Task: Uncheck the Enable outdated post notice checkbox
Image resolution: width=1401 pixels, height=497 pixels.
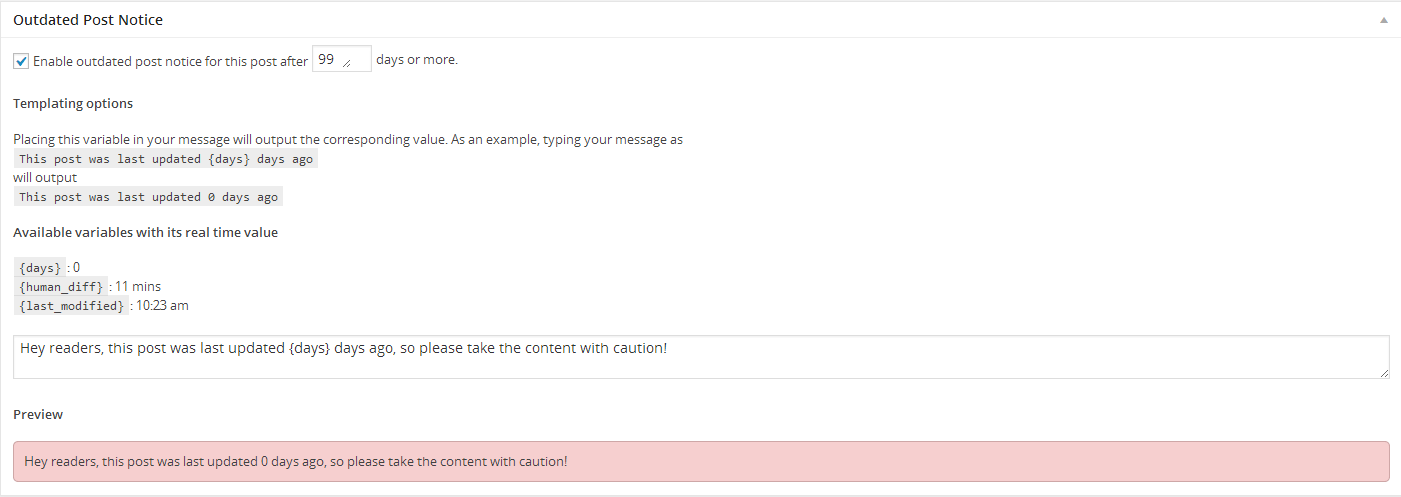Action: point(21,61)
